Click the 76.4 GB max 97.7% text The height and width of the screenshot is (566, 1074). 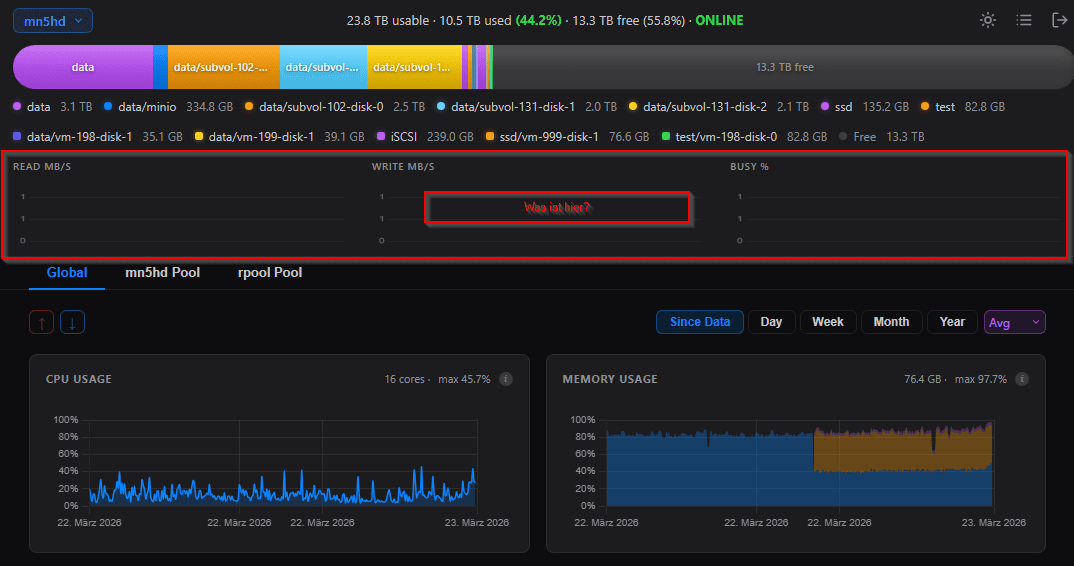[956, 379]
